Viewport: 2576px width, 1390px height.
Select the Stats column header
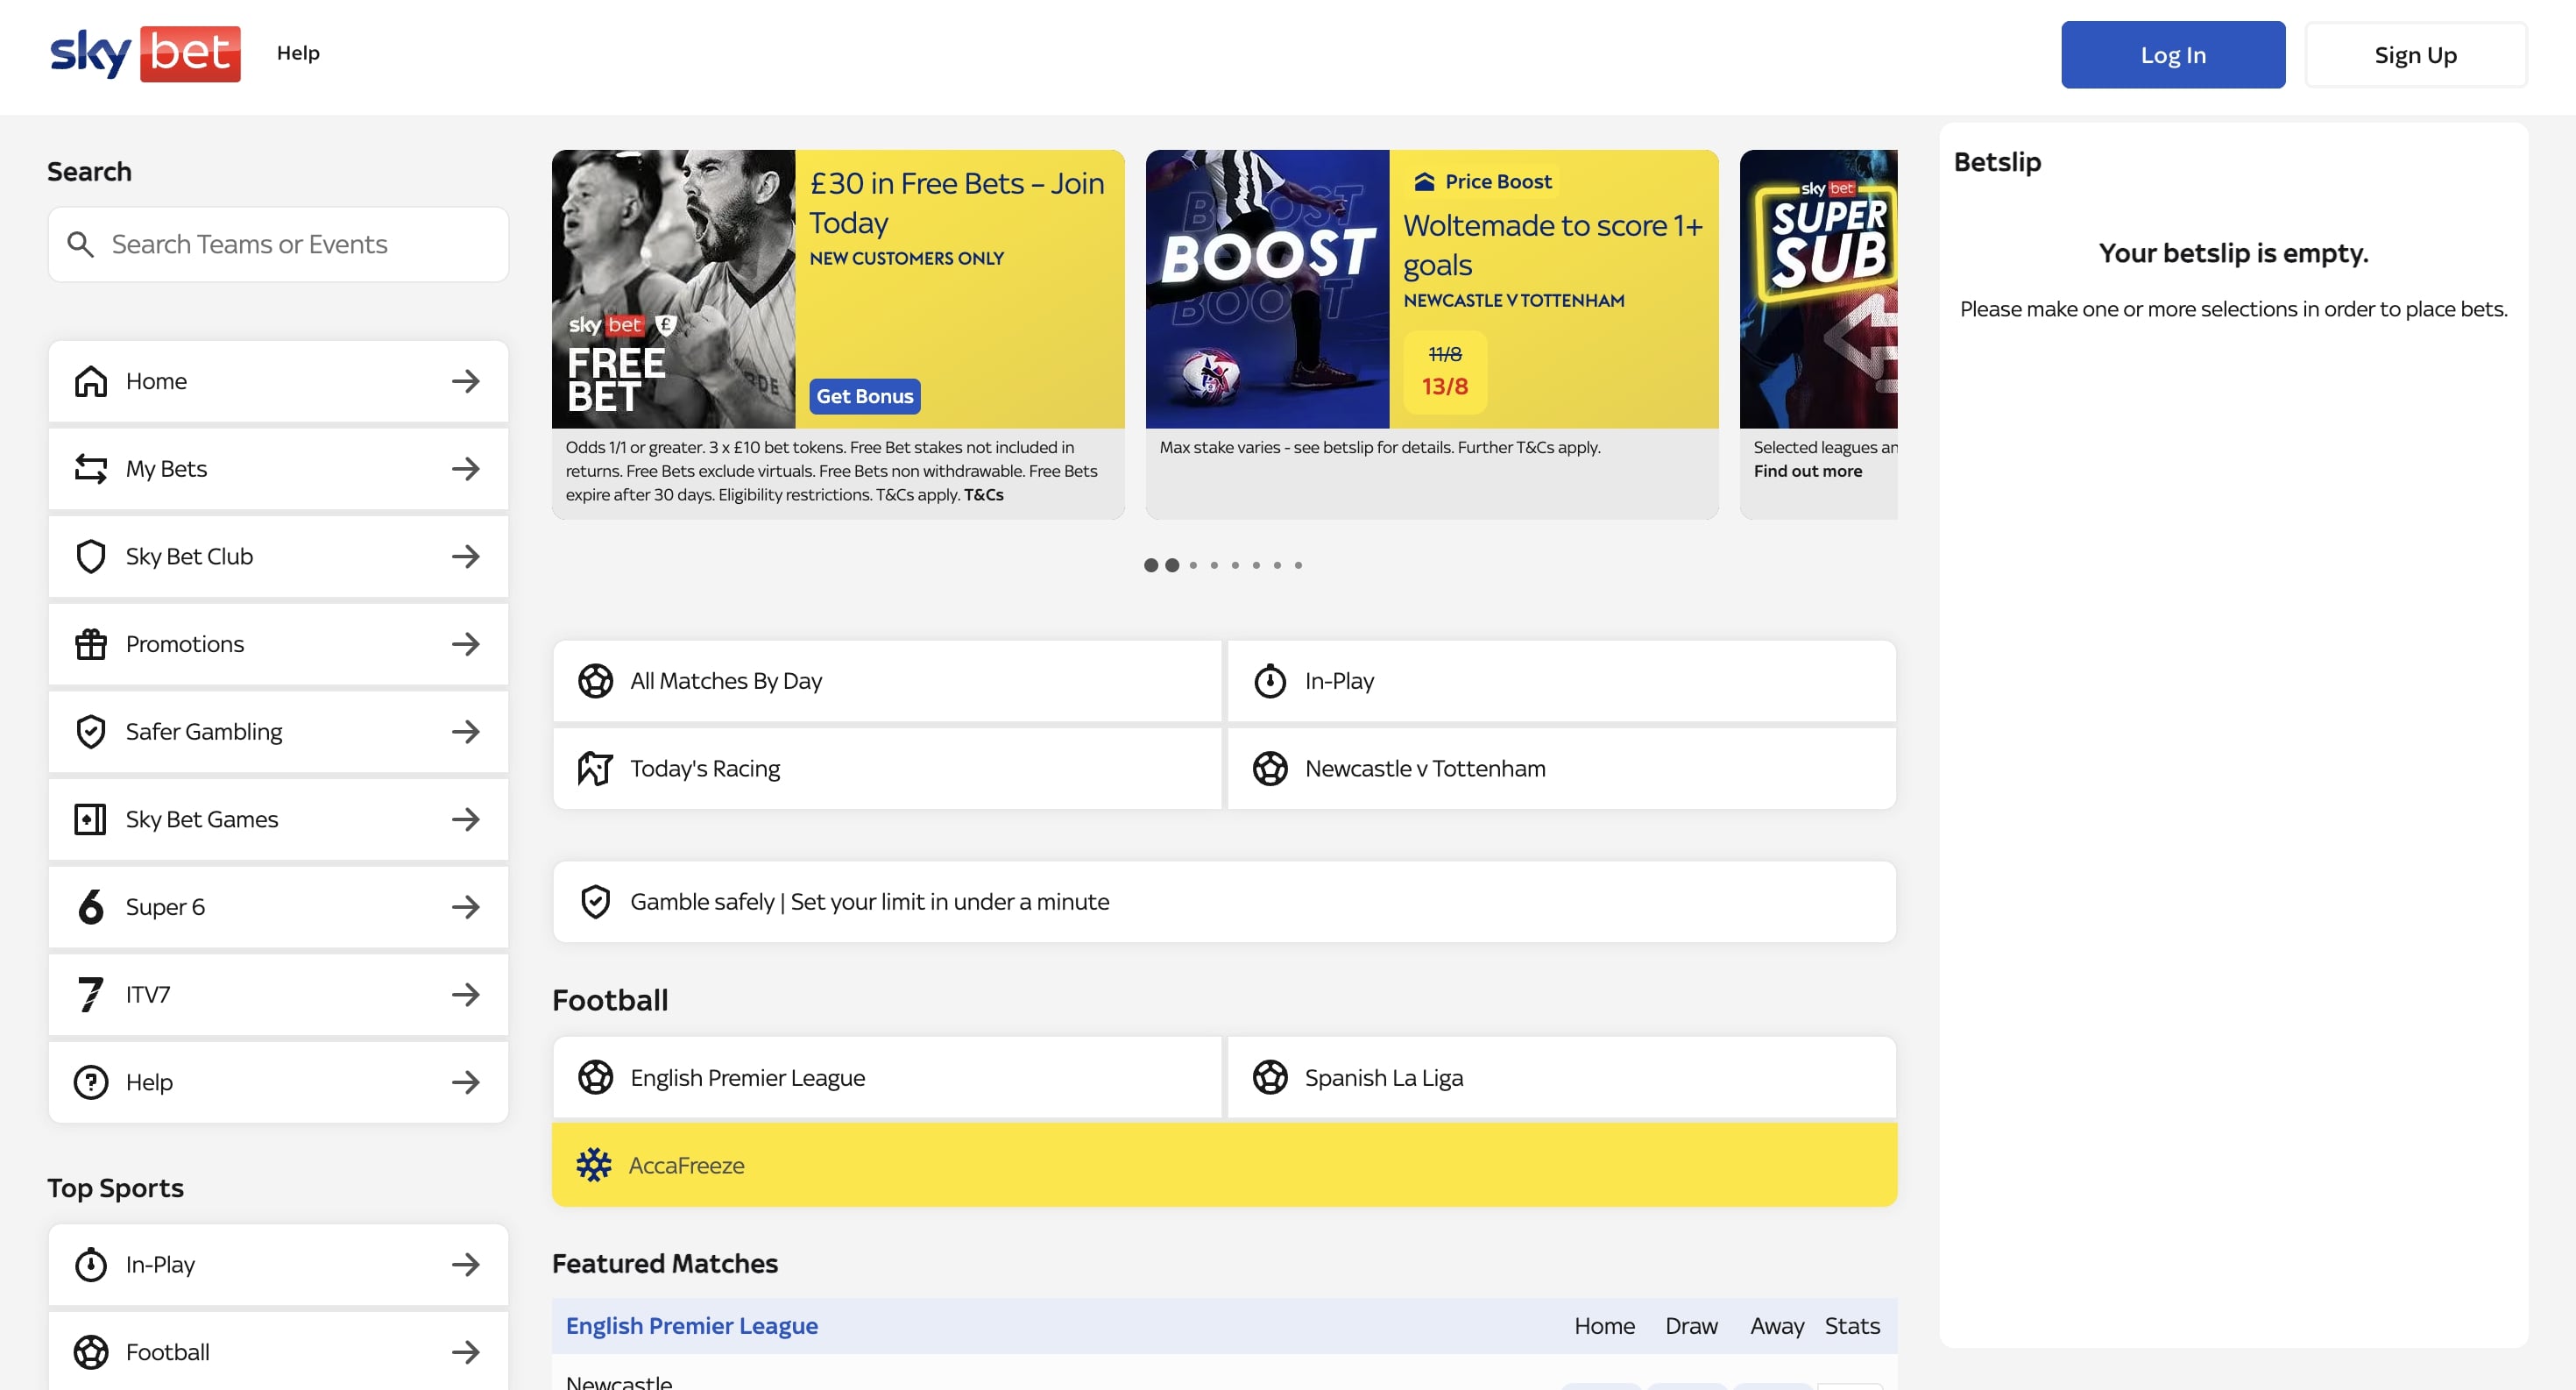(1851, 1325)
